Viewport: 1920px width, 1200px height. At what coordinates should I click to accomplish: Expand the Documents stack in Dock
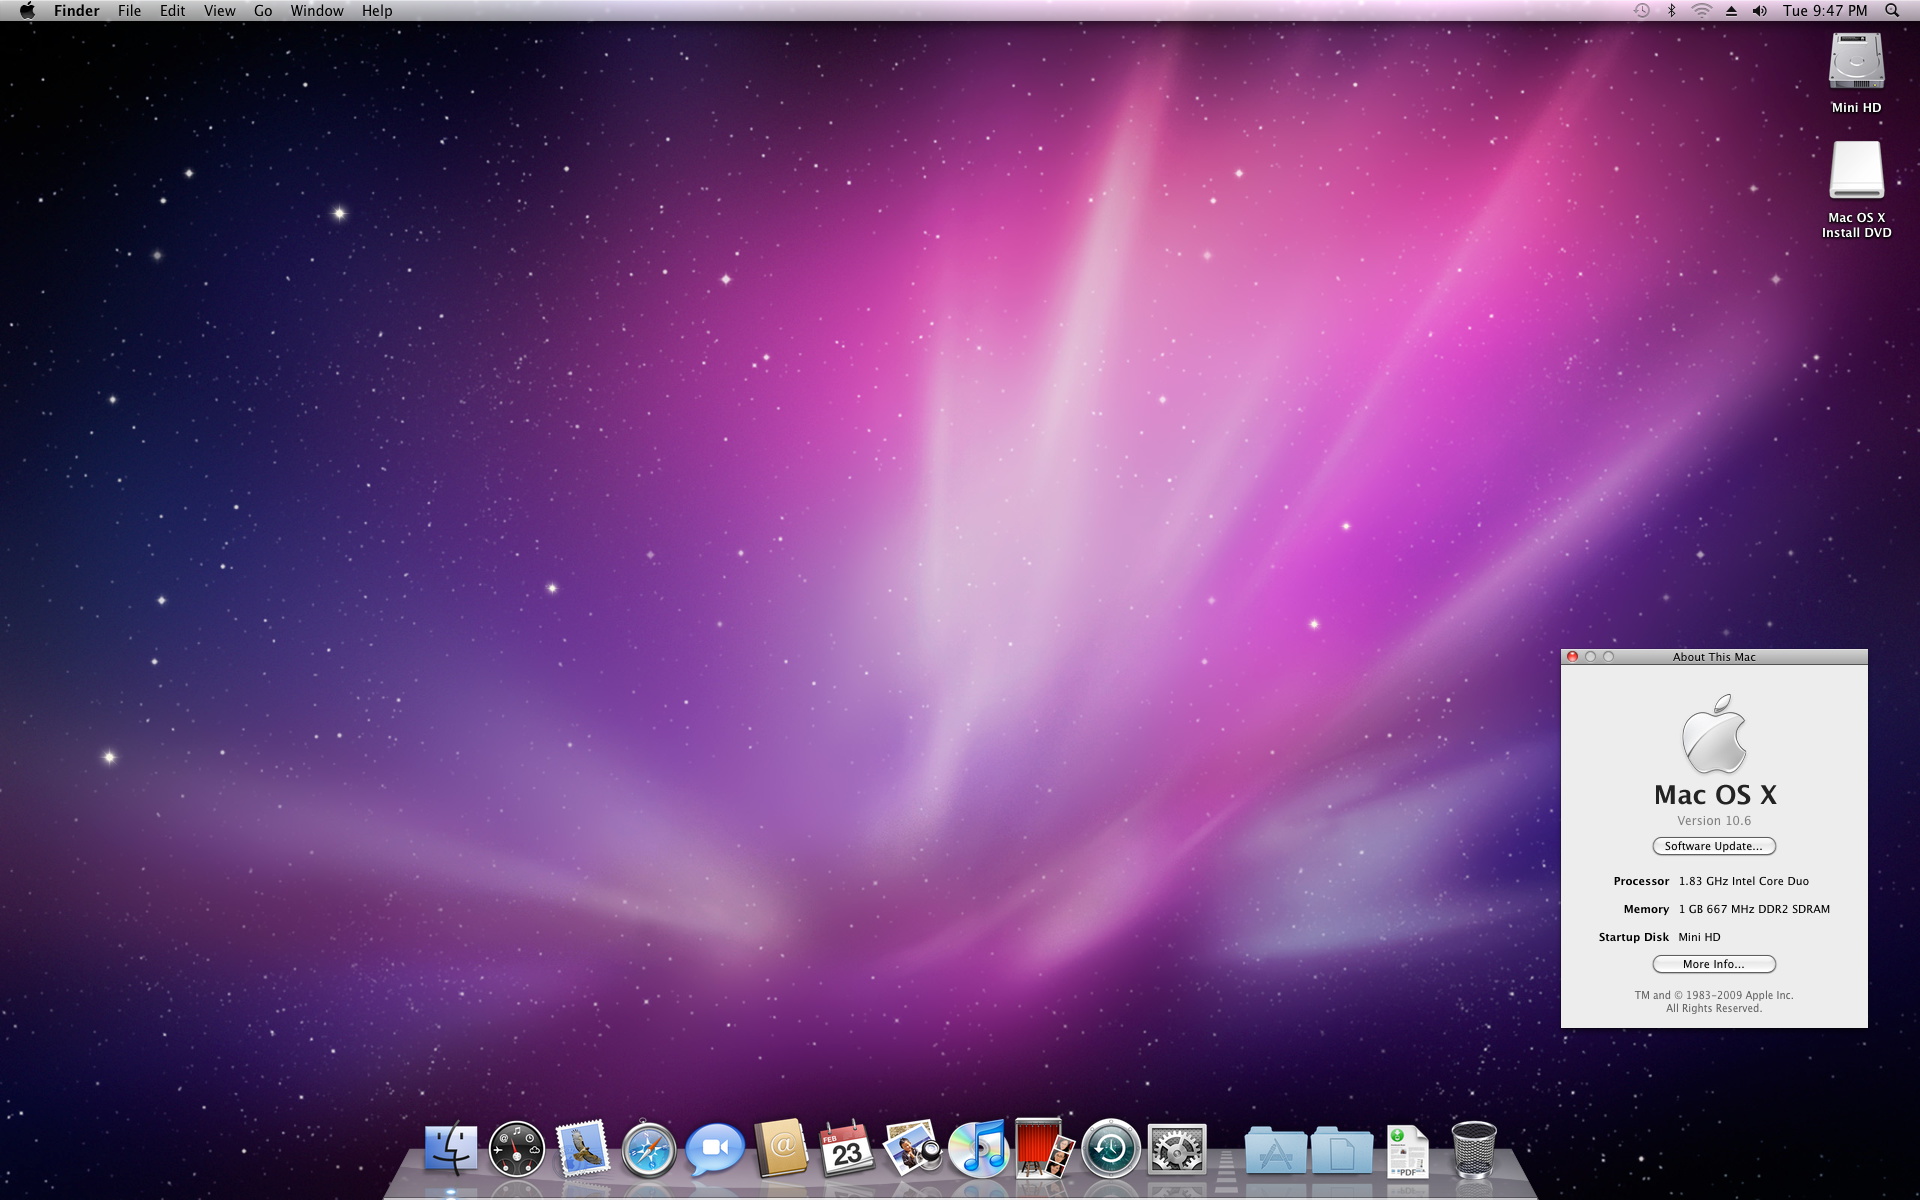(x=1341, y=1151)
